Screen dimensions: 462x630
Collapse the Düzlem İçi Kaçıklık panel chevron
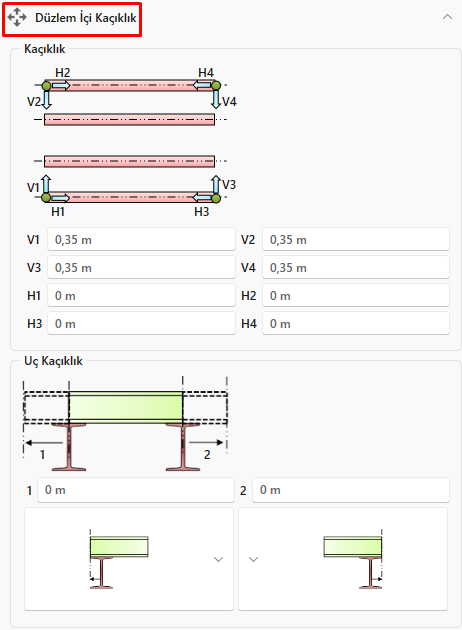click(x=447, y=17)
